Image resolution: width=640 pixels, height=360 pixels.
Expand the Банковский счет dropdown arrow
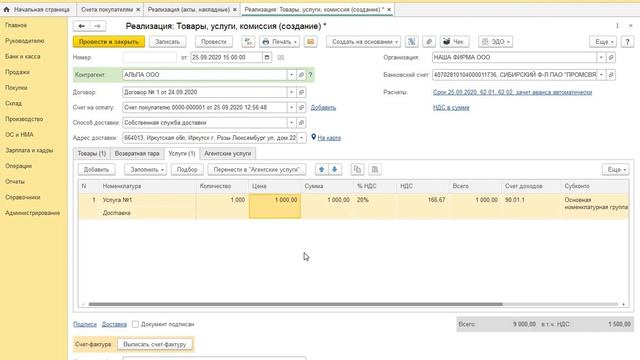click(x=601, y=75)
